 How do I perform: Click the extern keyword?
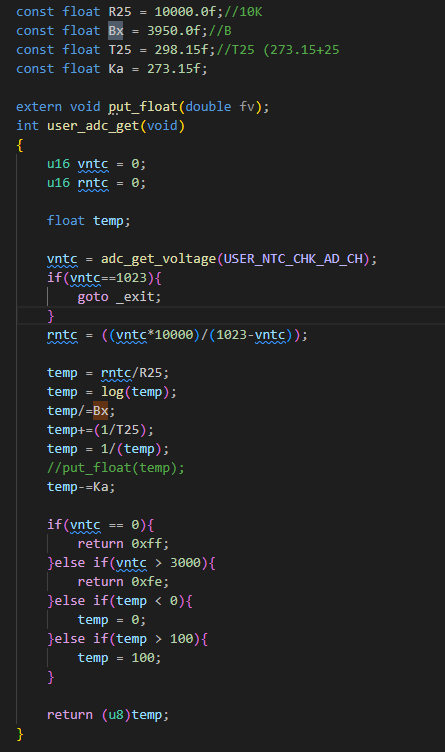39,106
